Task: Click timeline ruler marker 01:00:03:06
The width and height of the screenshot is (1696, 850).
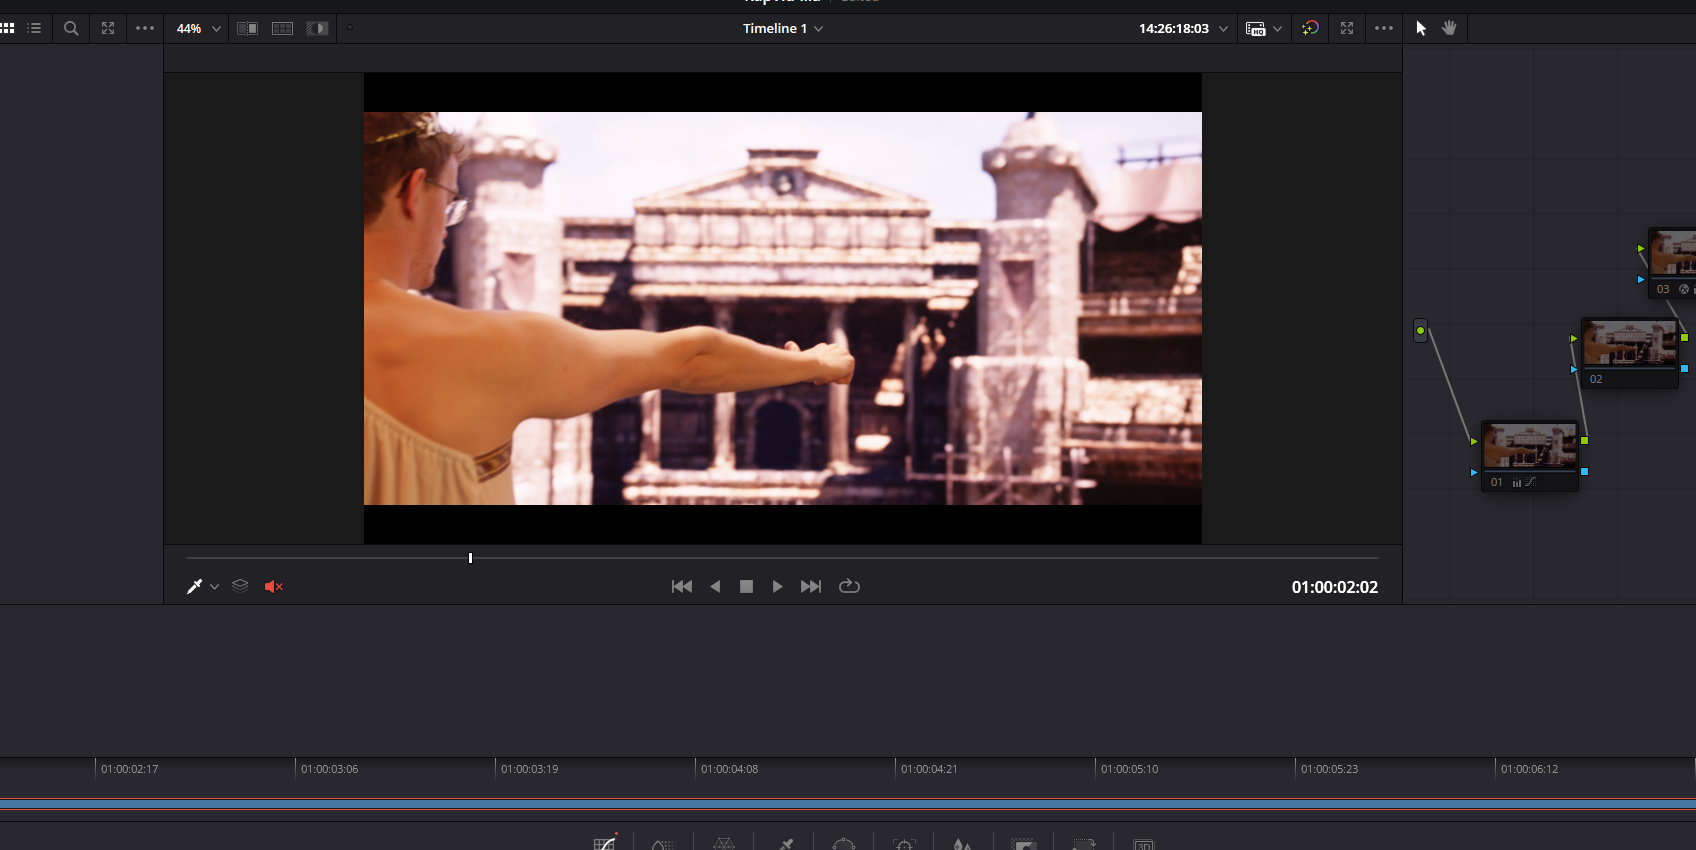Action: pos(329,769)
